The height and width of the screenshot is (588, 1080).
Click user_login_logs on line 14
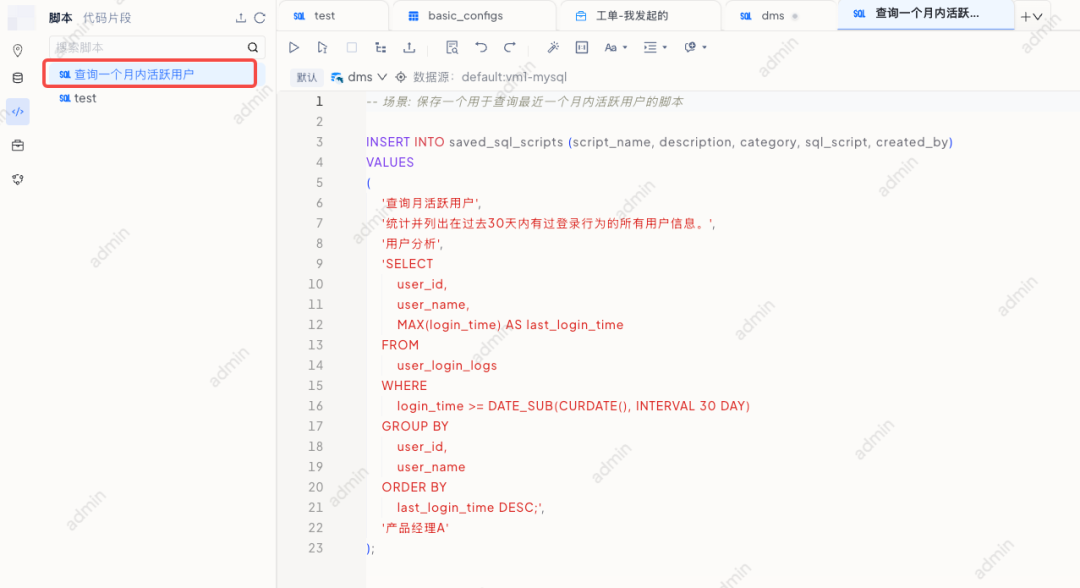[446, 366]
